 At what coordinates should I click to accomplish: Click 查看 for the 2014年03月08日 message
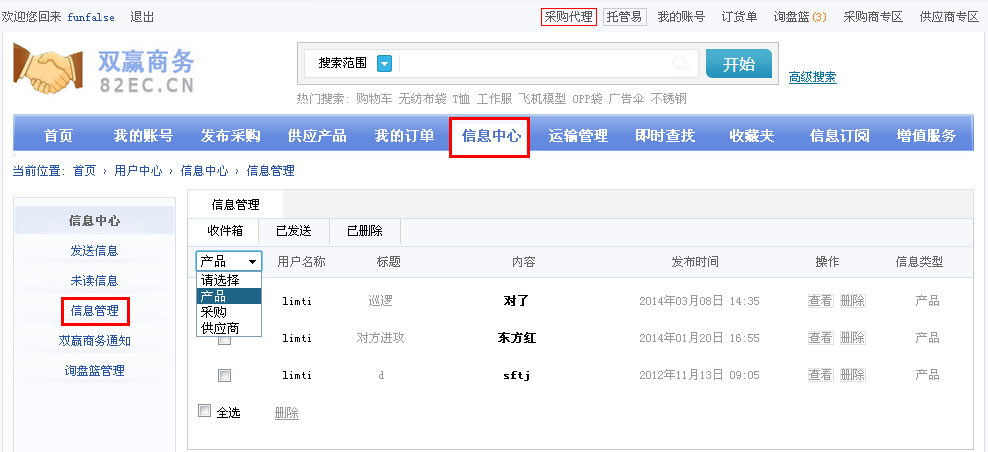pyautogui.click(x=820, y=301)
